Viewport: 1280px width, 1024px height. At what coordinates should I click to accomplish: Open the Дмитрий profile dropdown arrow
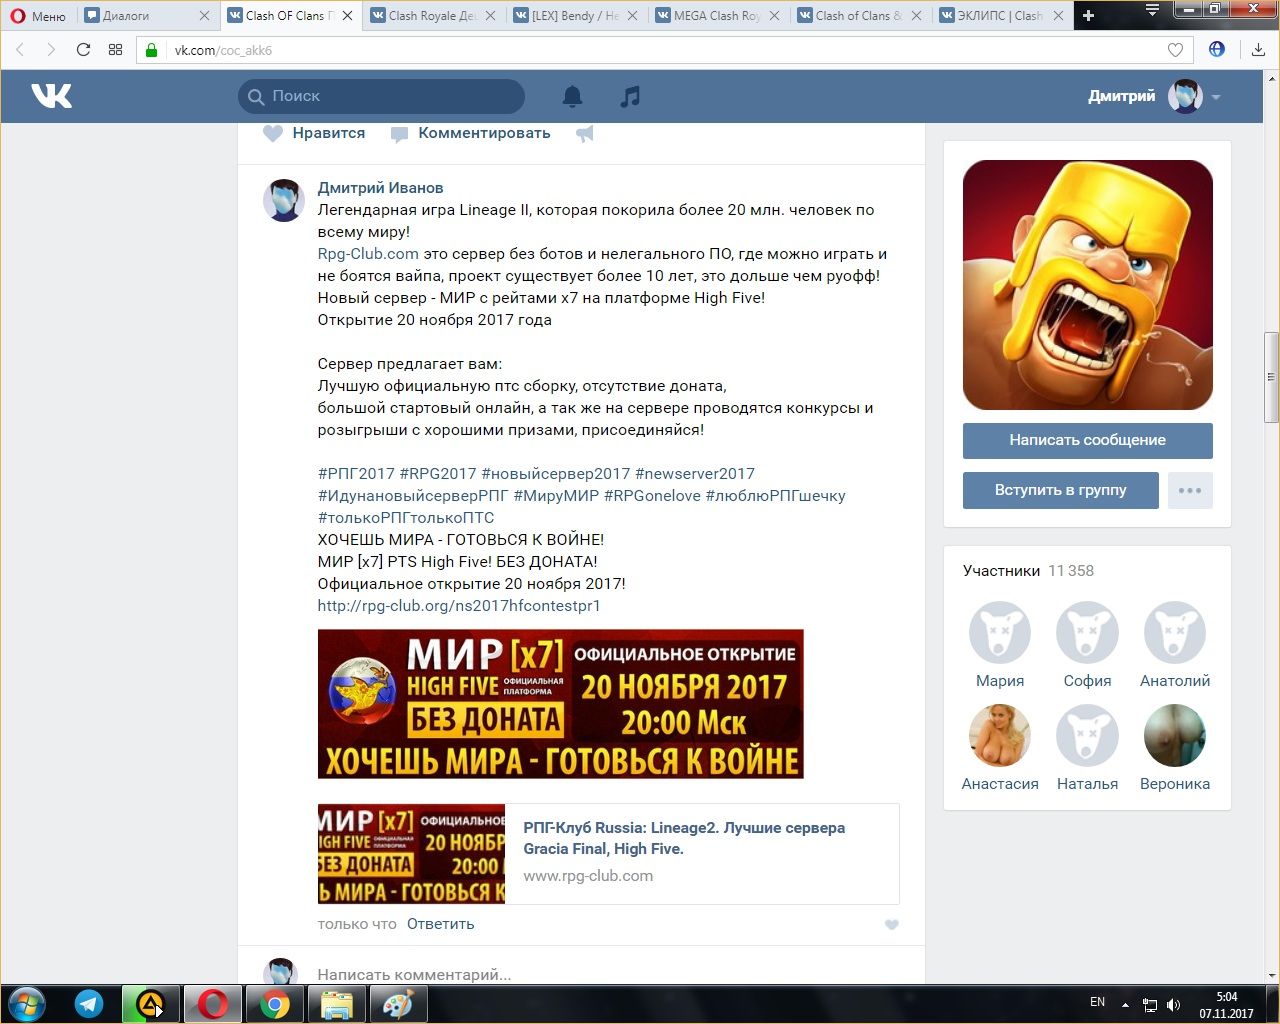[1216, 97]
